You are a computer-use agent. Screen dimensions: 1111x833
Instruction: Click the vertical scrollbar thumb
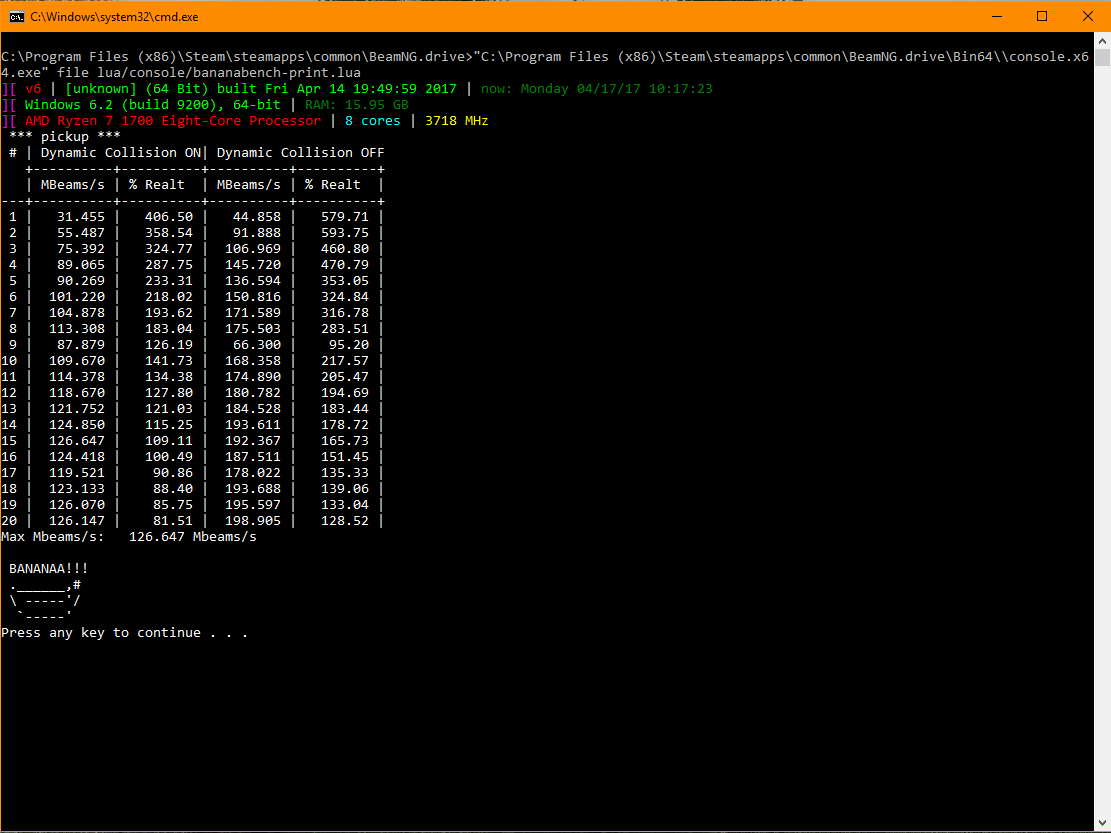[x=1102, y=58]
